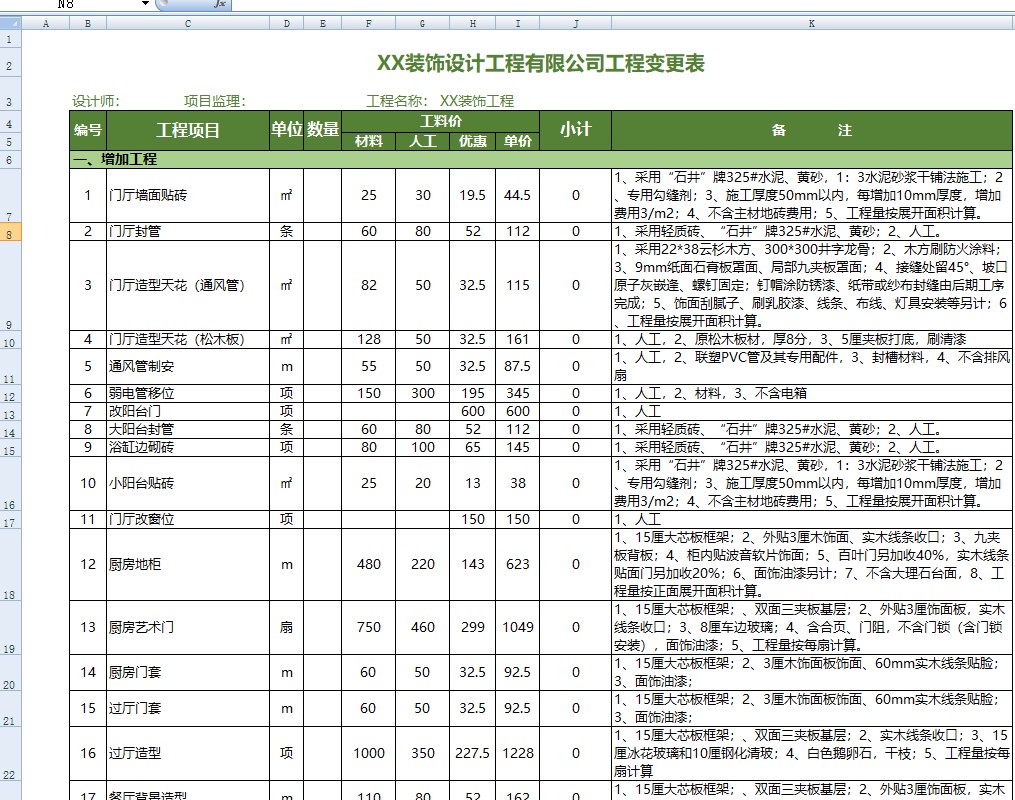Select the 厨房门套 item cell
Image resolution: width=1015 pixels, height=800 pixels.
[188, 672]
